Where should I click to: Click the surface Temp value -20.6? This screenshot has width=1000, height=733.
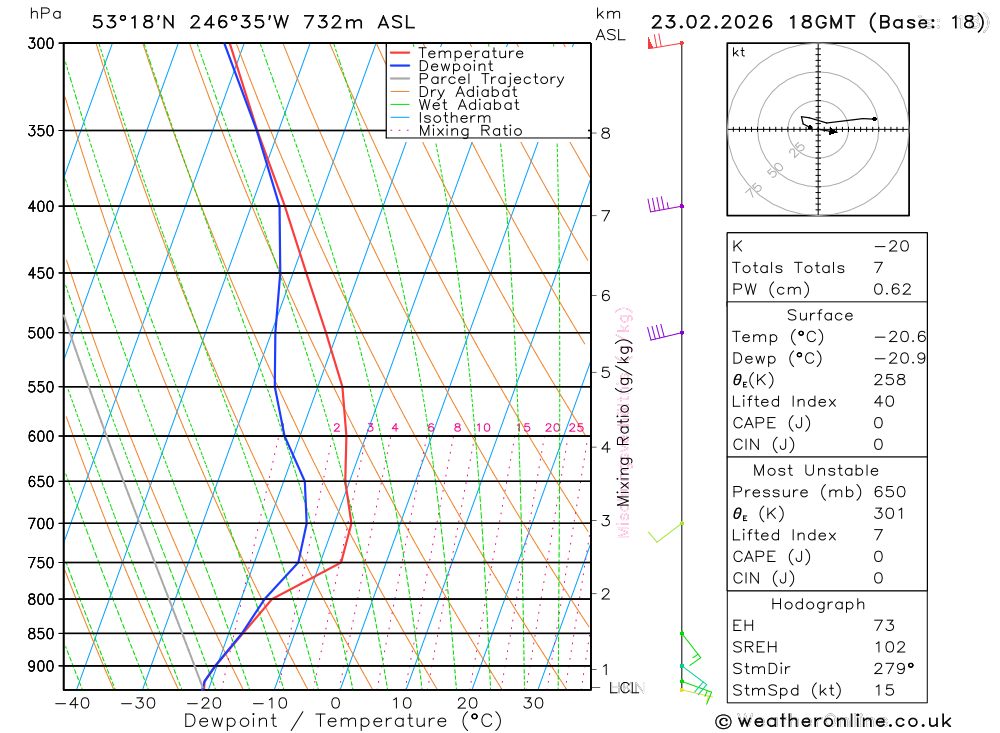(900, 337)
